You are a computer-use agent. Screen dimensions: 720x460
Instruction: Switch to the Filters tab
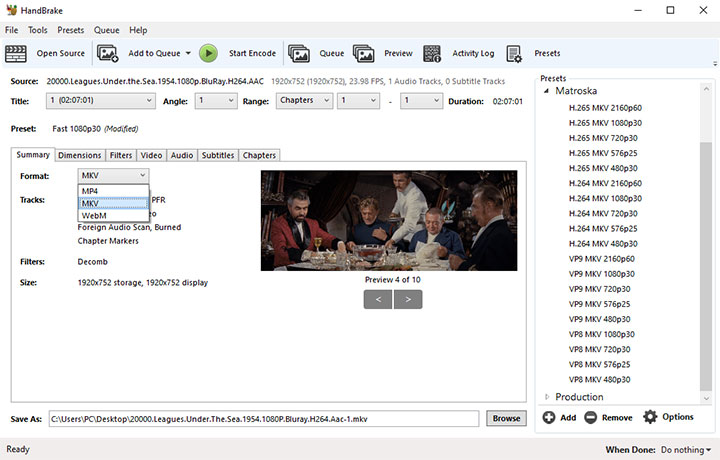click(x=121, y=155)
